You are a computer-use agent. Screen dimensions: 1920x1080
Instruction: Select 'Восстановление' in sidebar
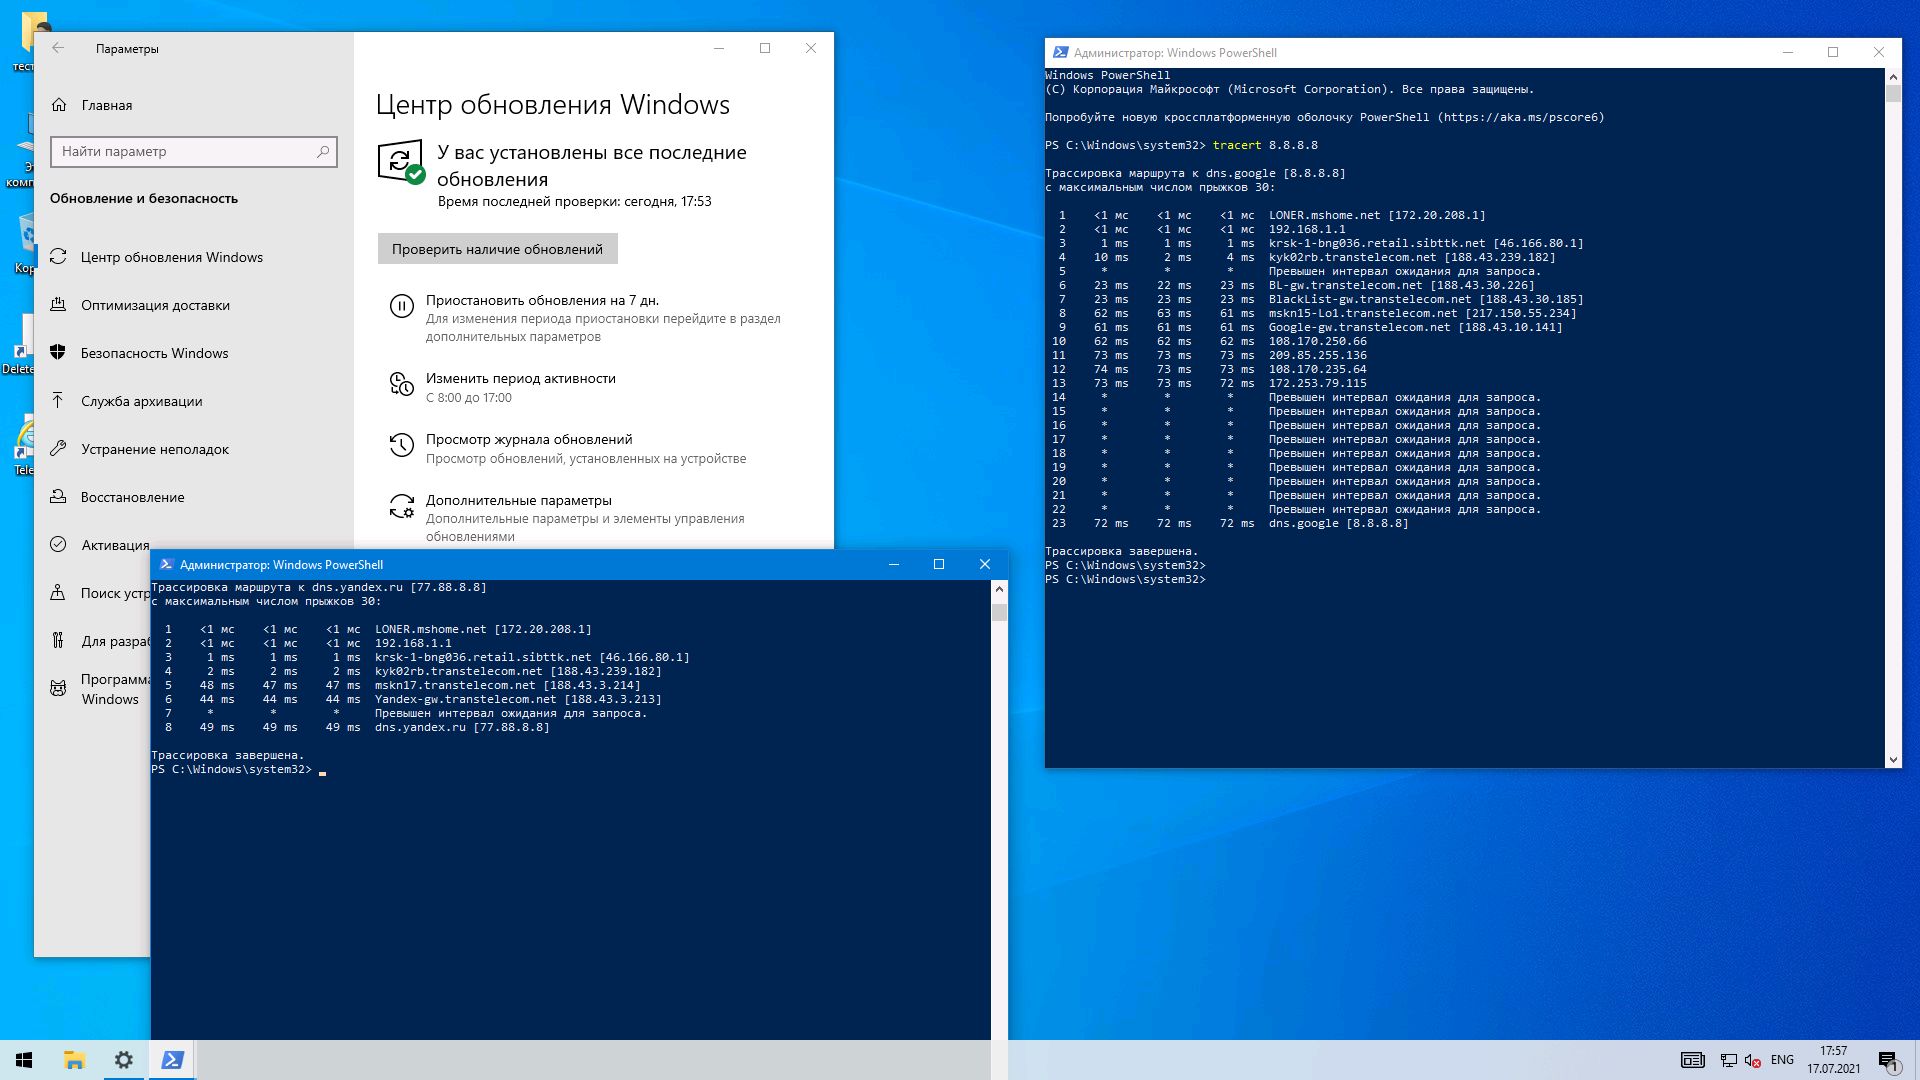[132, 497]
